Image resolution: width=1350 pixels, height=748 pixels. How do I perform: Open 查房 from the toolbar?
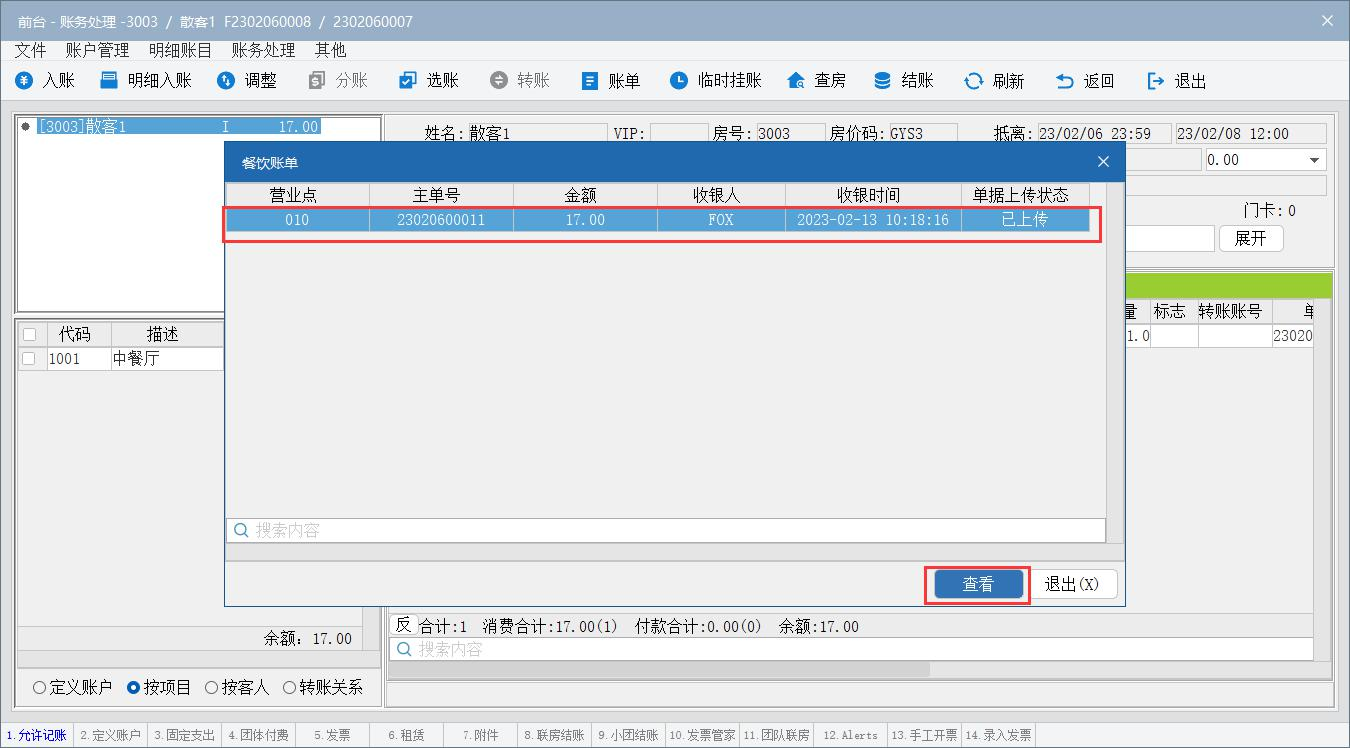point(816,81)
